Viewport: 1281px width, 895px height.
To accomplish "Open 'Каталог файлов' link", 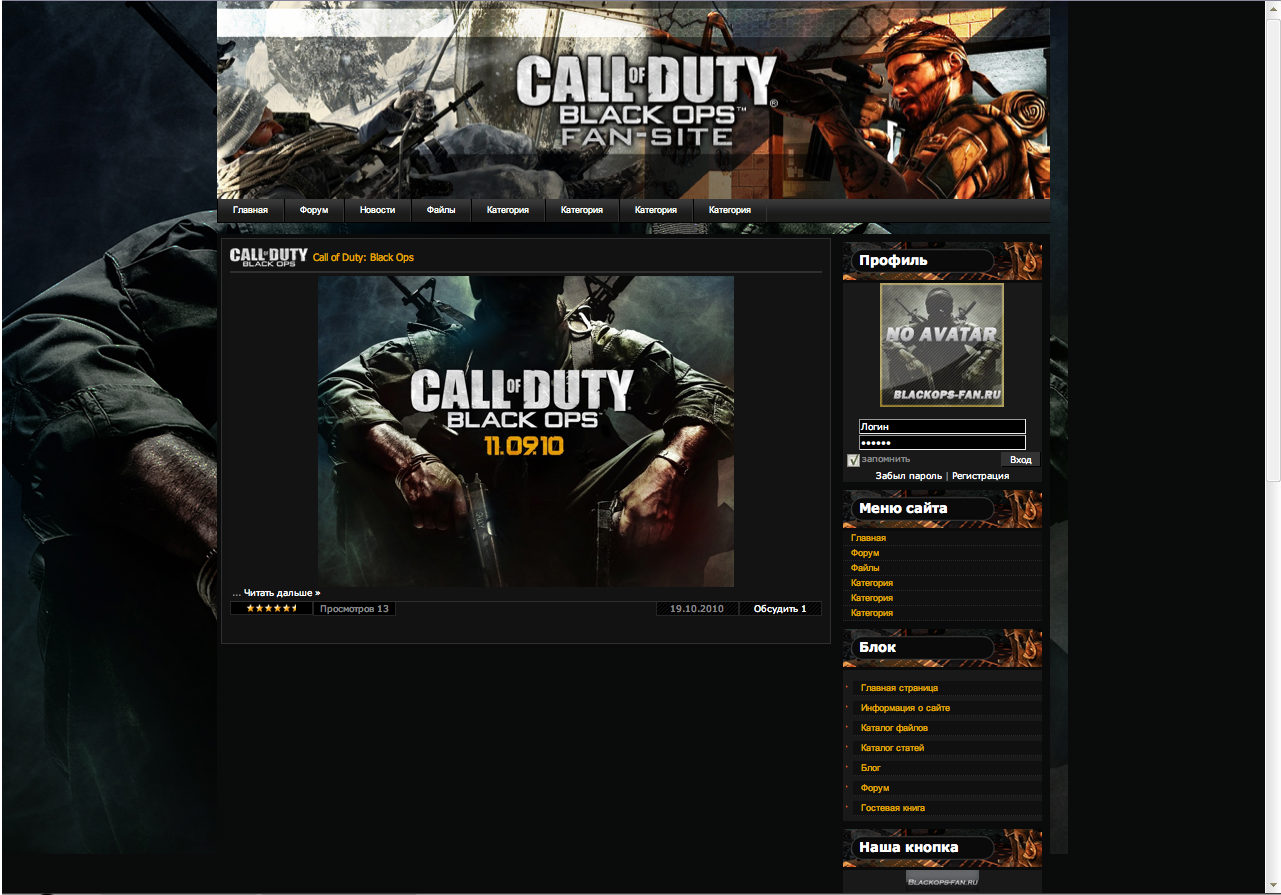I will click(x=894, y=728).
